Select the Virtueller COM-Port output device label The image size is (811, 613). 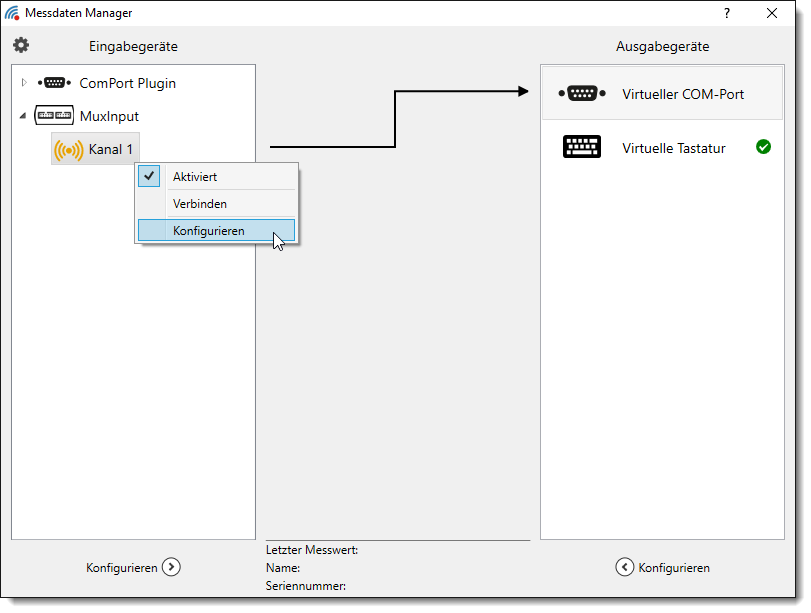pos(682,94)
